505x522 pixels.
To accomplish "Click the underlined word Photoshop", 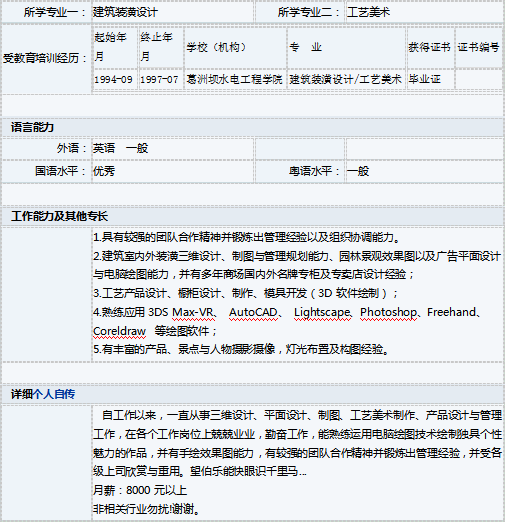I will click(388, 313).
